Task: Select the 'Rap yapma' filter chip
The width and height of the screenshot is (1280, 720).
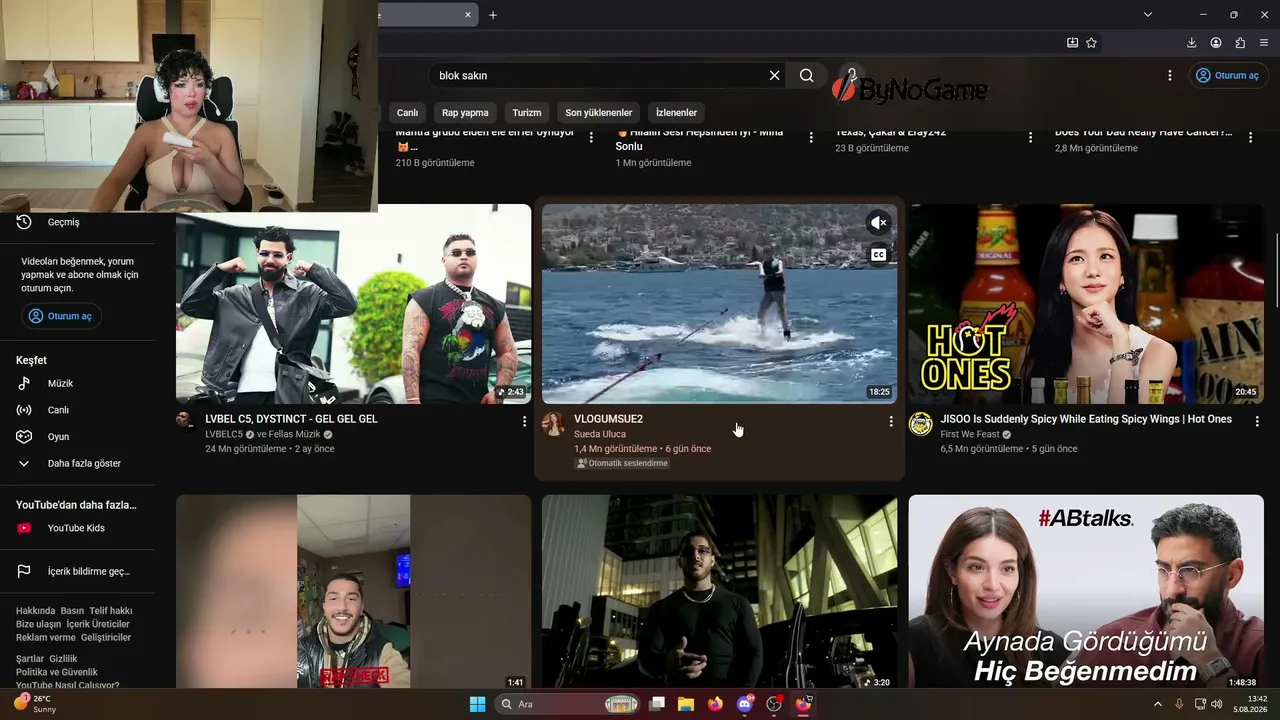Action: click(x=465, y=113)
